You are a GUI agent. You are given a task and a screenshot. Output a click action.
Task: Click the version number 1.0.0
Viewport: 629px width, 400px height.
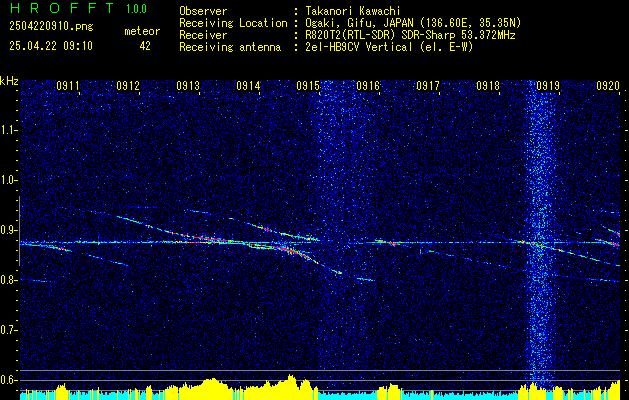136,9
